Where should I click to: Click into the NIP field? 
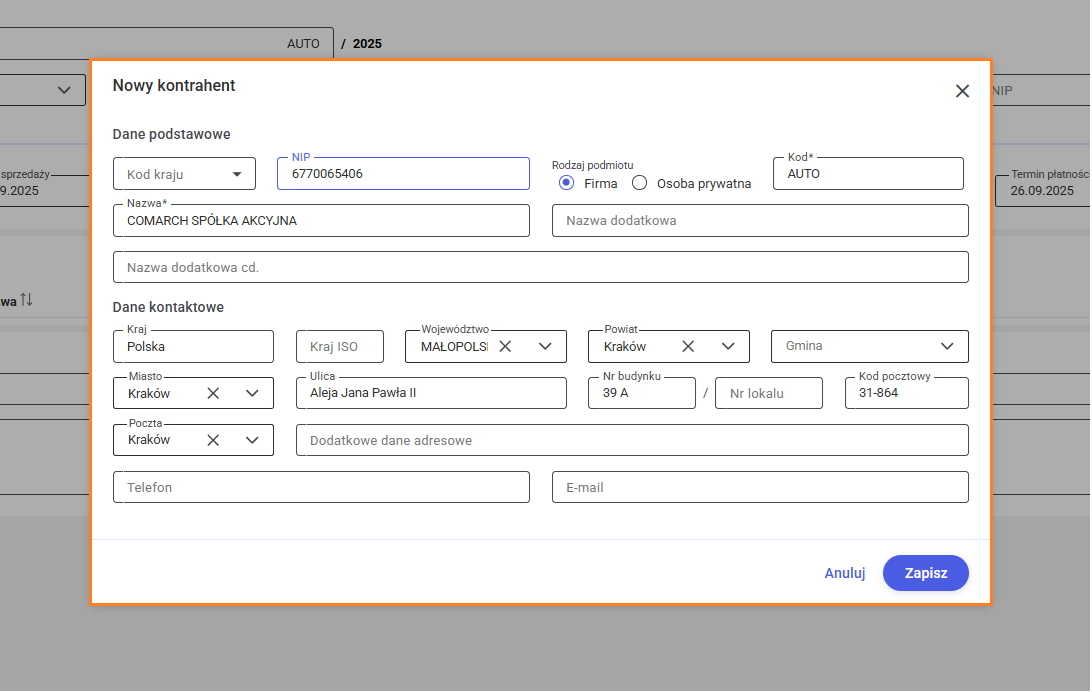tap(403, 174)
